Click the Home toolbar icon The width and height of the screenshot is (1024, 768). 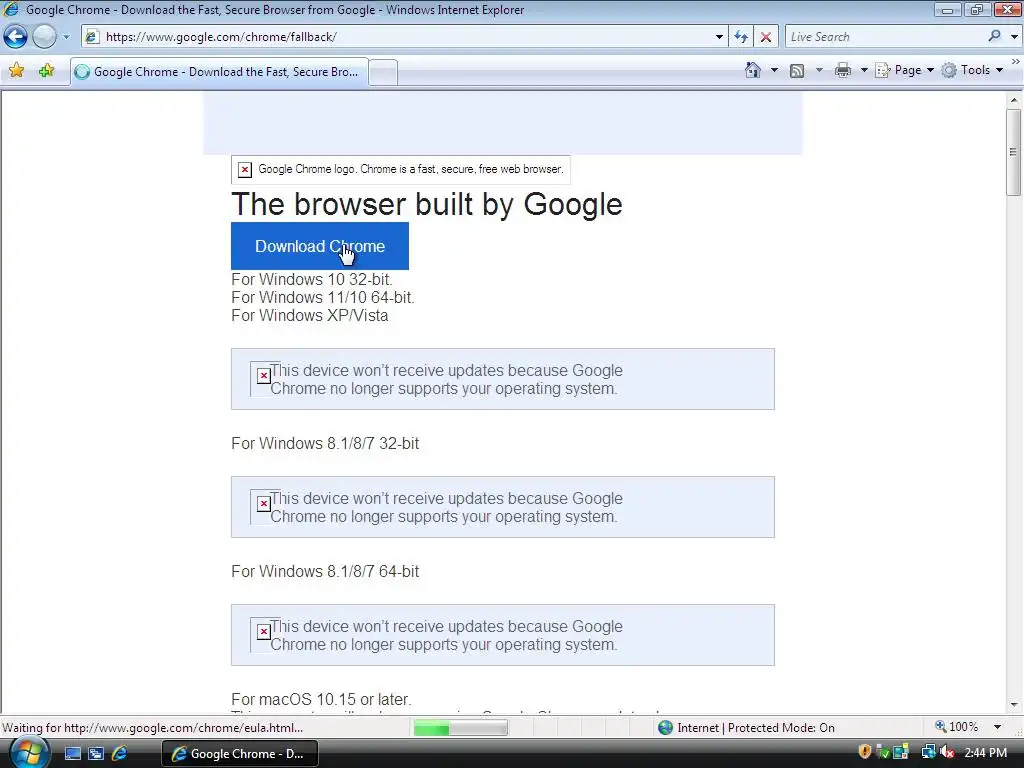(753, 71)
